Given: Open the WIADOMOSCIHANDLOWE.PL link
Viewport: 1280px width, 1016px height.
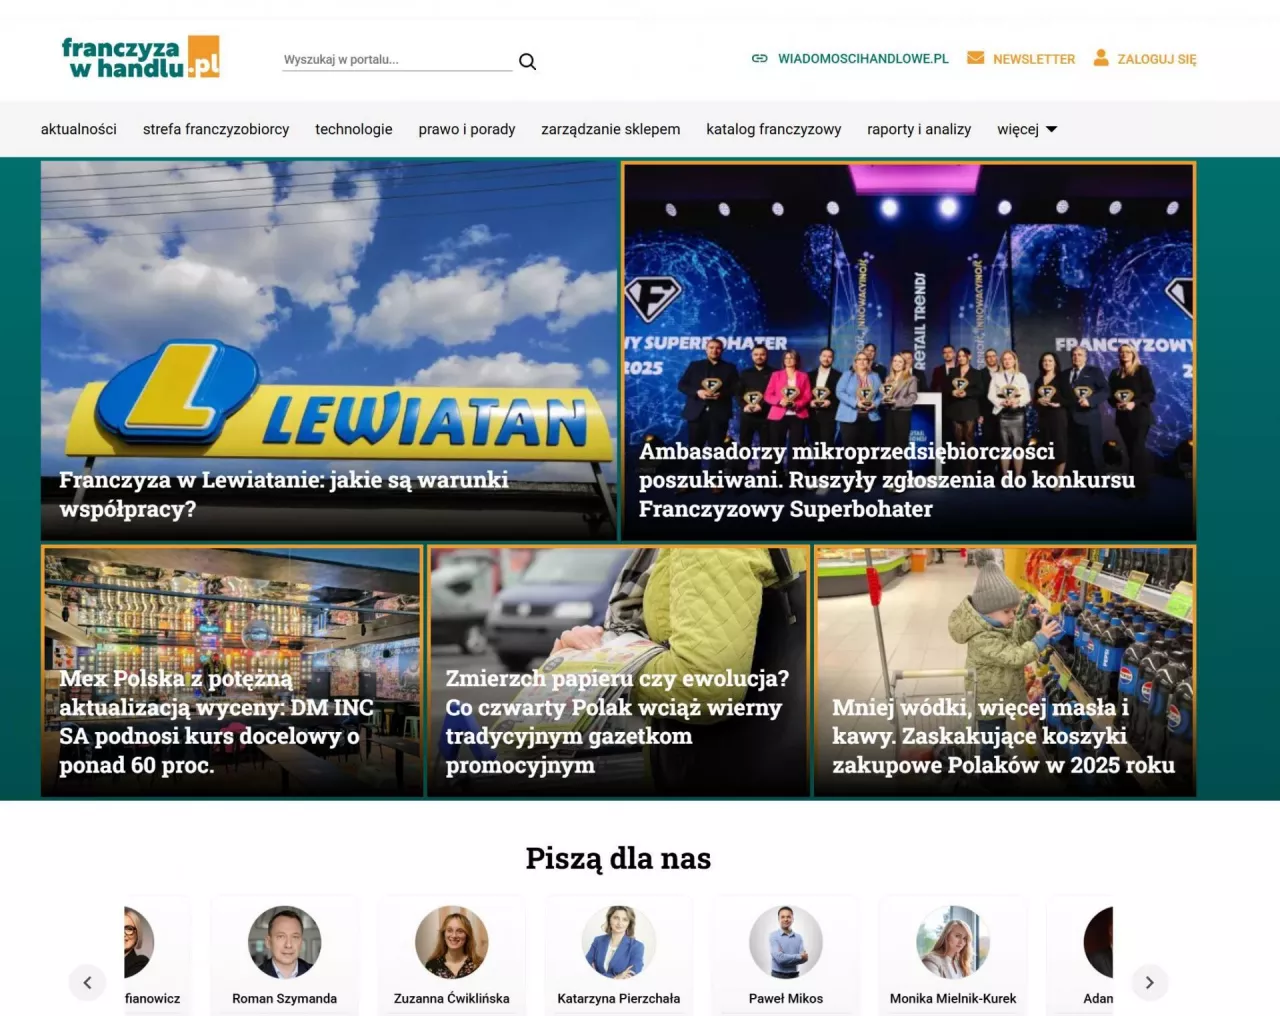Looking at the screenshot, I should pos(863,59).
